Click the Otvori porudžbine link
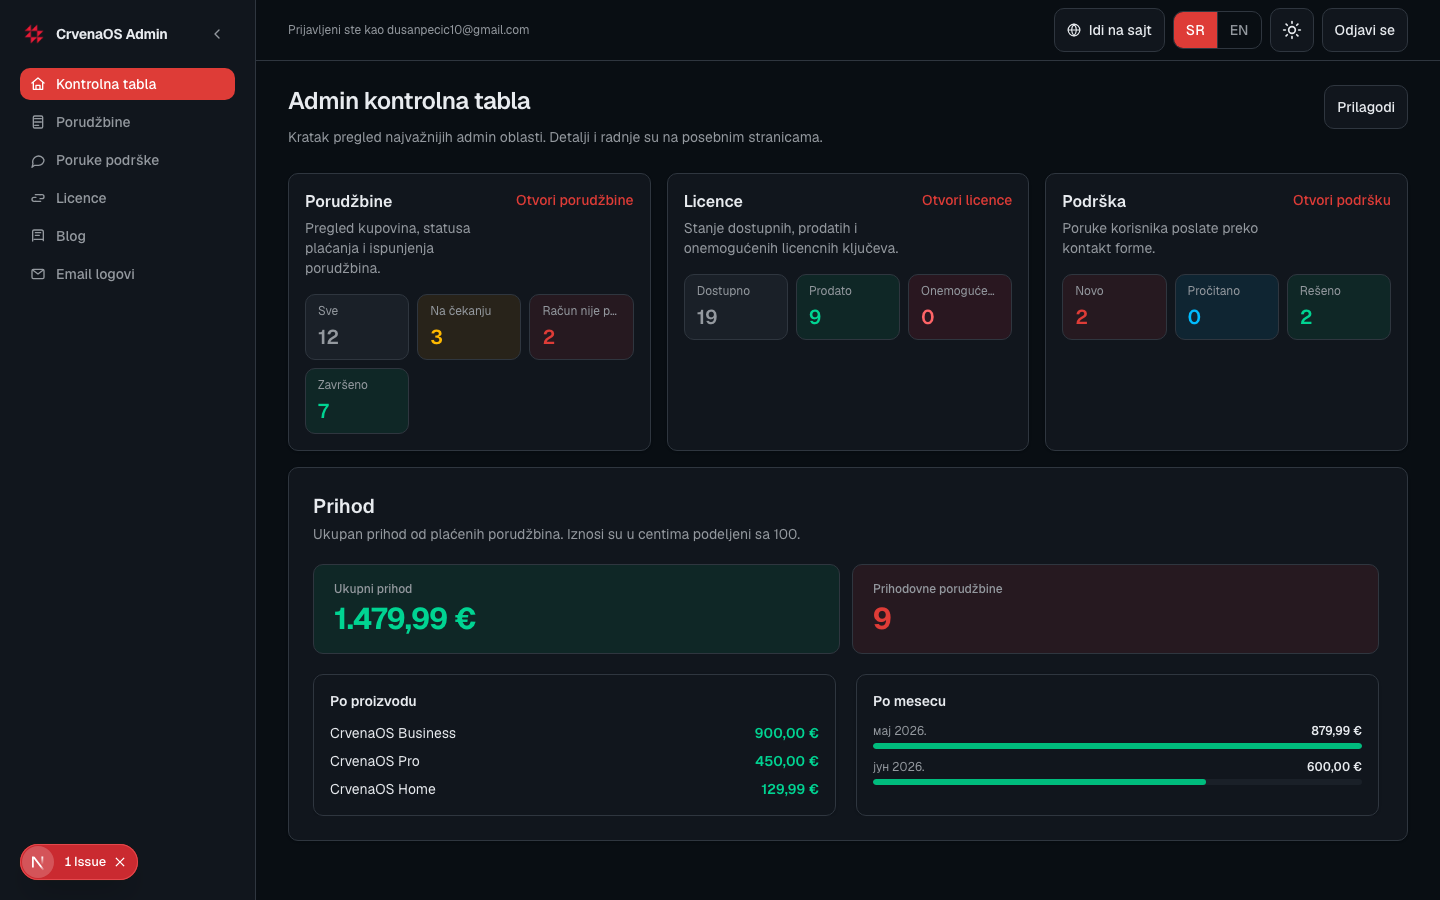This screenshot has width=1440, height=900. [574, 200]
